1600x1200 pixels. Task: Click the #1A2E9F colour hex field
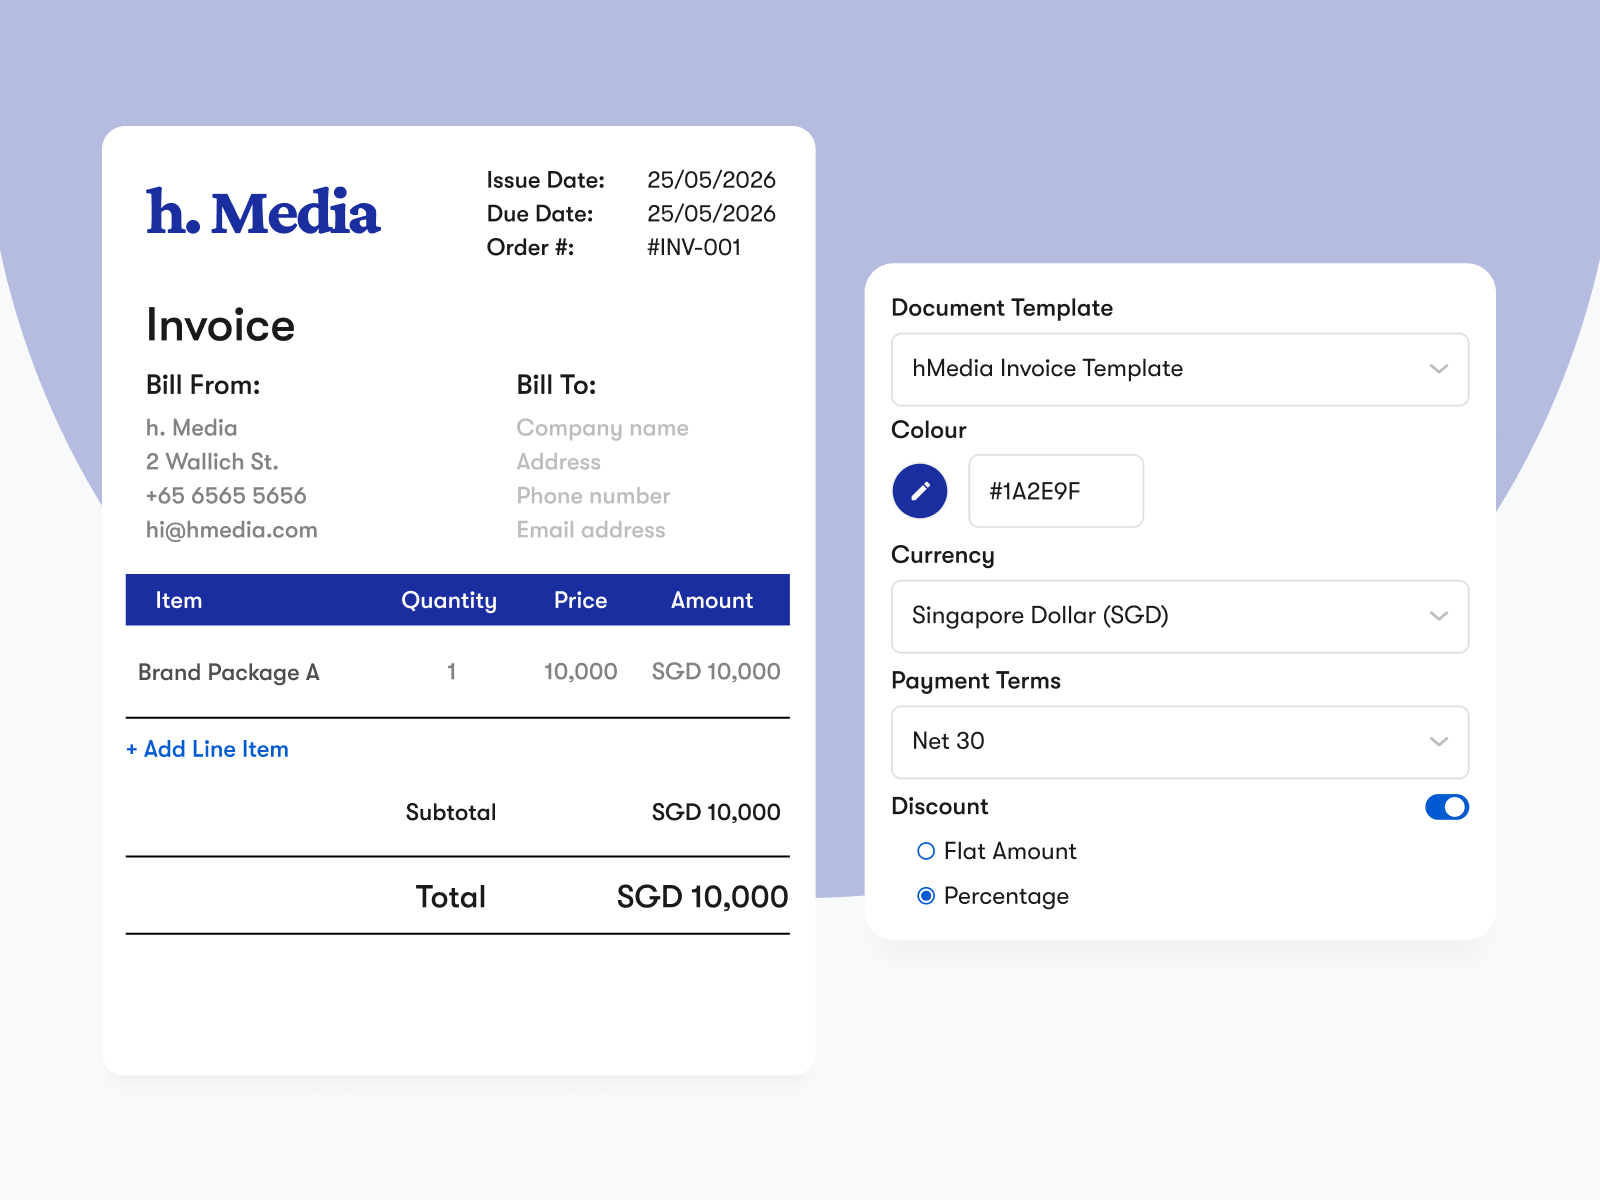tap(1056, 491)
